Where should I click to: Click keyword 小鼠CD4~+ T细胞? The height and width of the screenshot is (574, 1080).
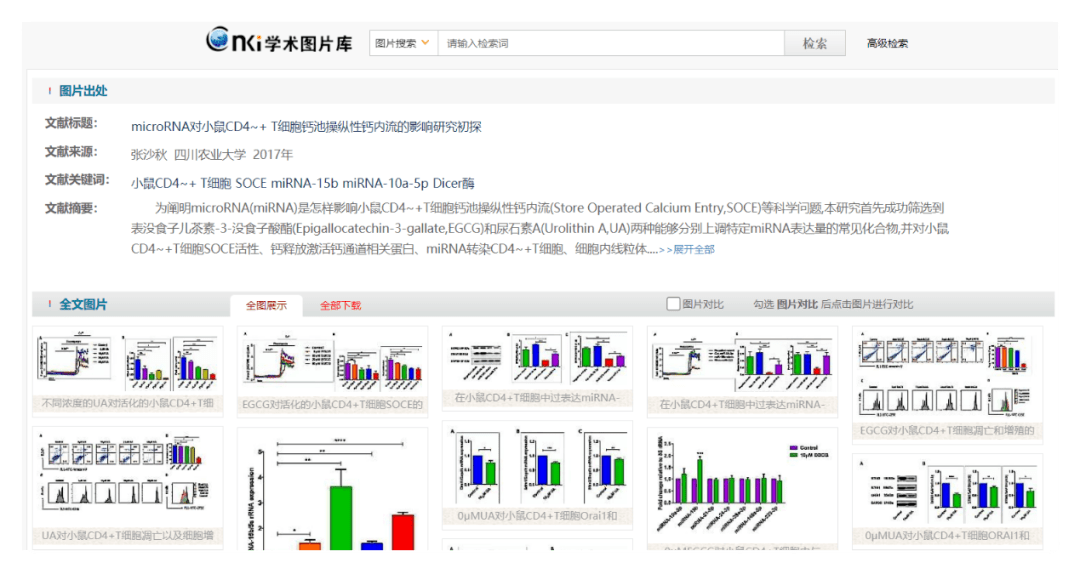[180, 183]
